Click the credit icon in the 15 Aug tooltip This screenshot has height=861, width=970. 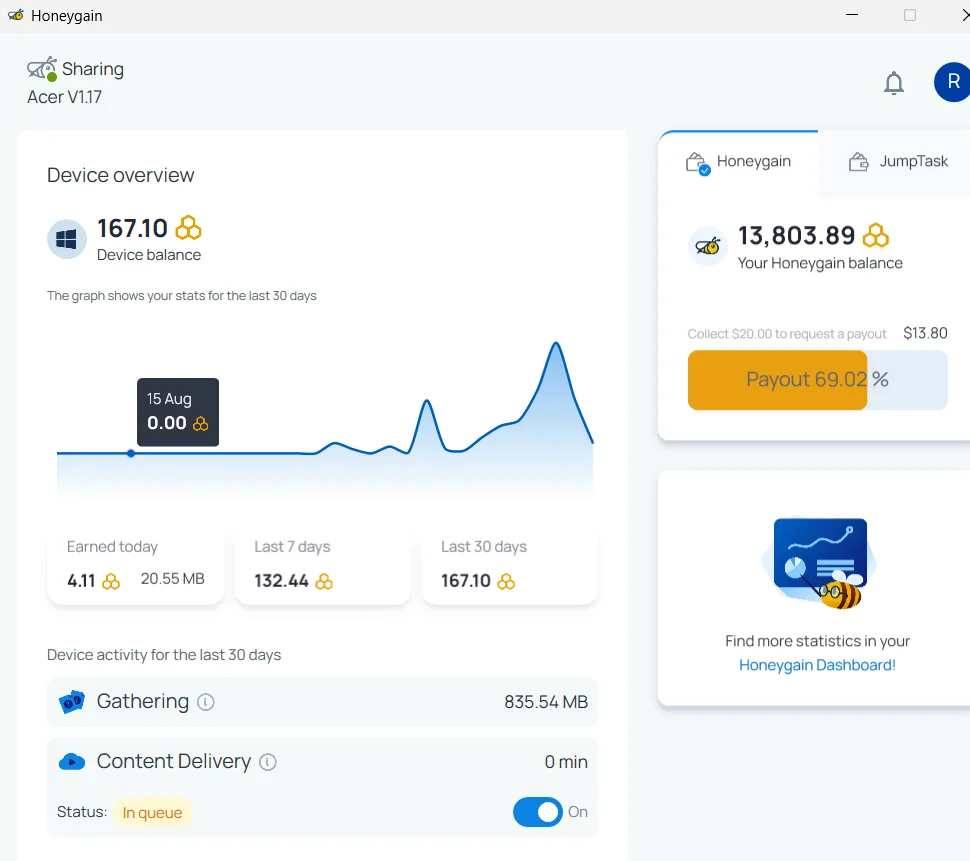coord(200,424)
